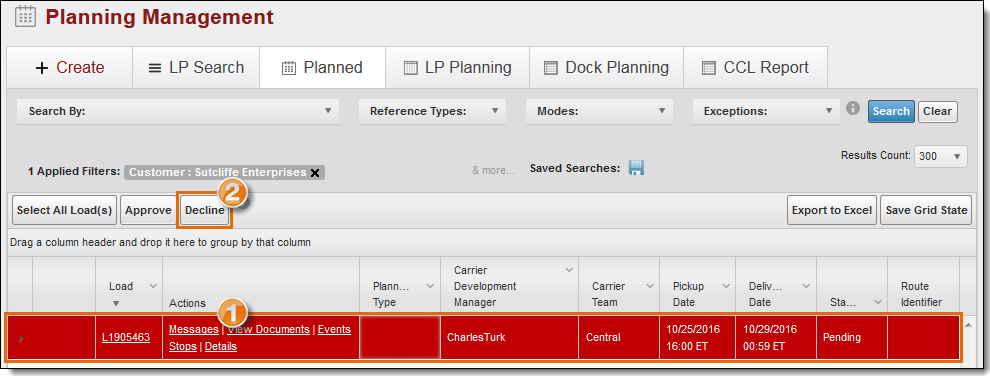Click the blue Search button
Screen dimensions: 990x376
[891, 111]
